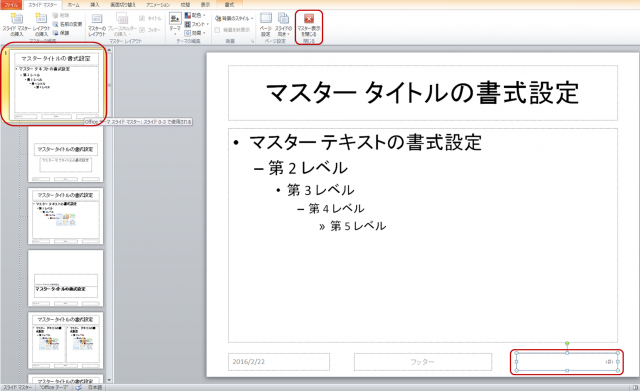Click the 'マスター テキストの書式設定' first-level text

click(365, 142)
